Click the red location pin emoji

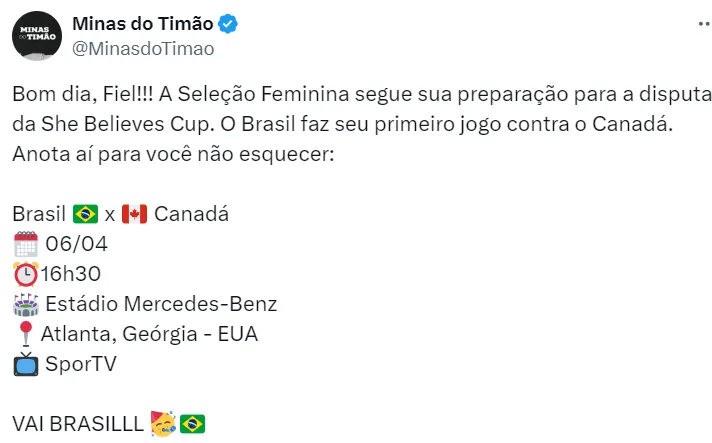(x=25, y=334)
